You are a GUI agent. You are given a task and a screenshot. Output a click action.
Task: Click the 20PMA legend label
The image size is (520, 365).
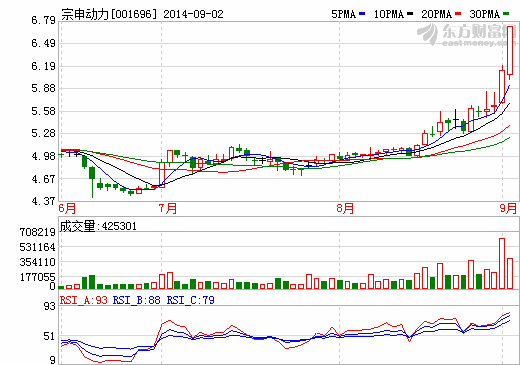click(437, 14)
